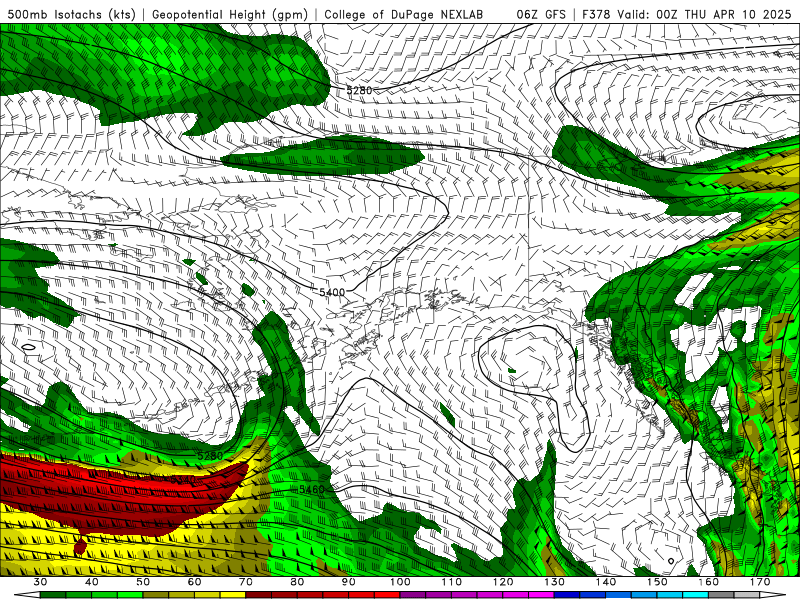Select the dark purple swatch right of 100
Viewport: 800px width, 600px height.
tap(413, 595)
